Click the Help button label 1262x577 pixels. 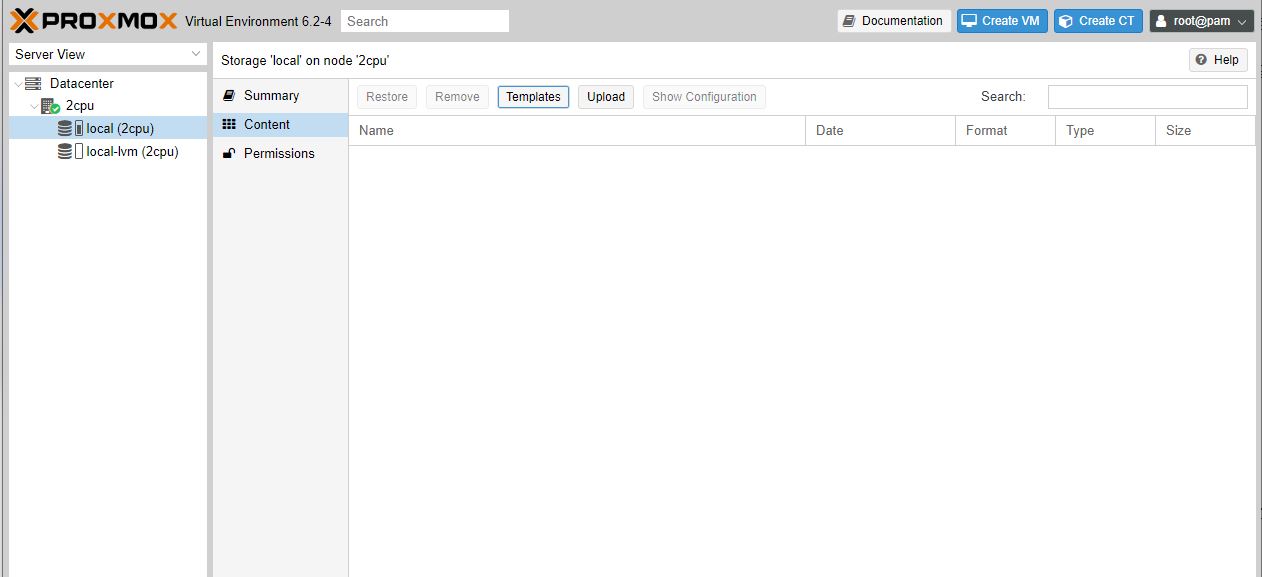[x=1226, y=60]
